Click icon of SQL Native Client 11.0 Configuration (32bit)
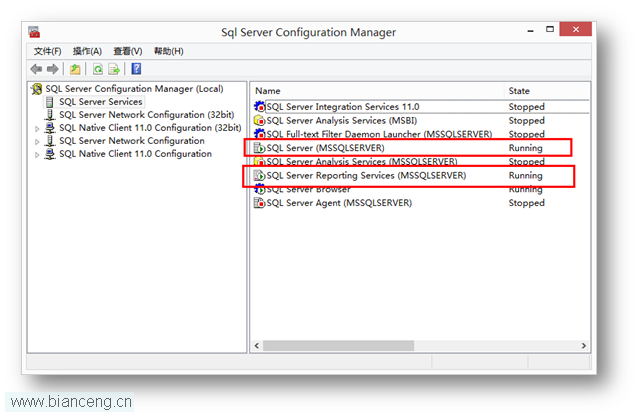This screenshot has height=417, width=639. coord(50,128)
